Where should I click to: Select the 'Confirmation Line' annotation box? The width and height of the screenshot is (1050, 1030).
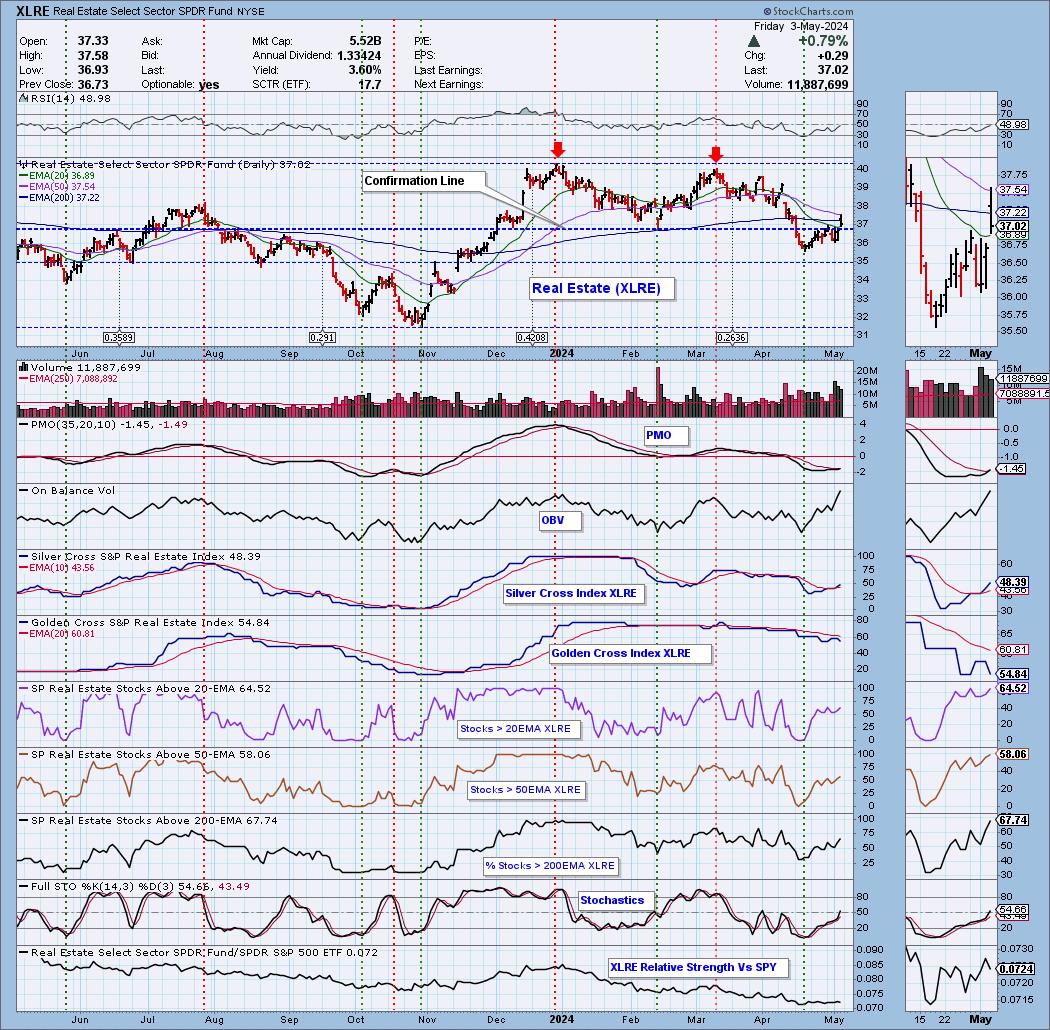(423, 181)
